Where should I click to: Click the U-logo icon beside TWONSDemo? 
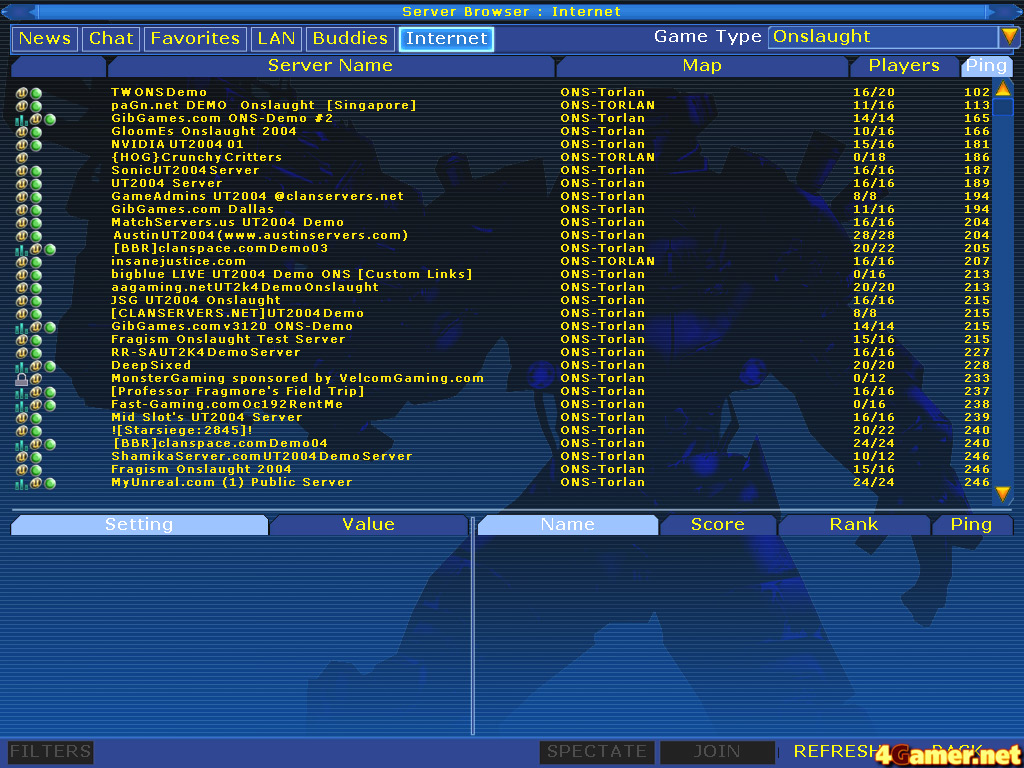coord(22,93)
